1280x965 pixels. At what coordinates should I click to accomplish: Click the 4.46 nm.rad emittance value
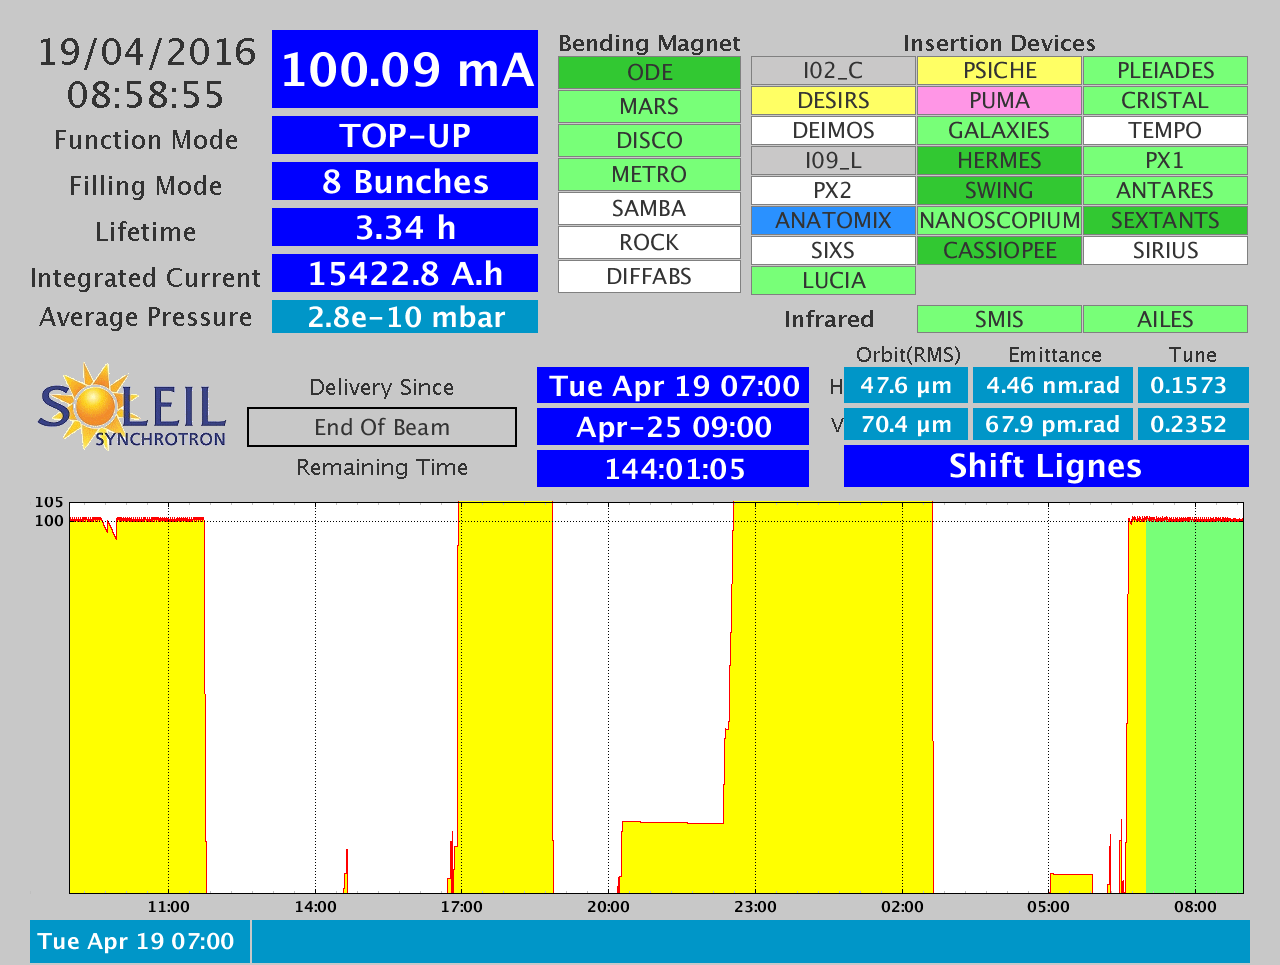[1053, 385]
